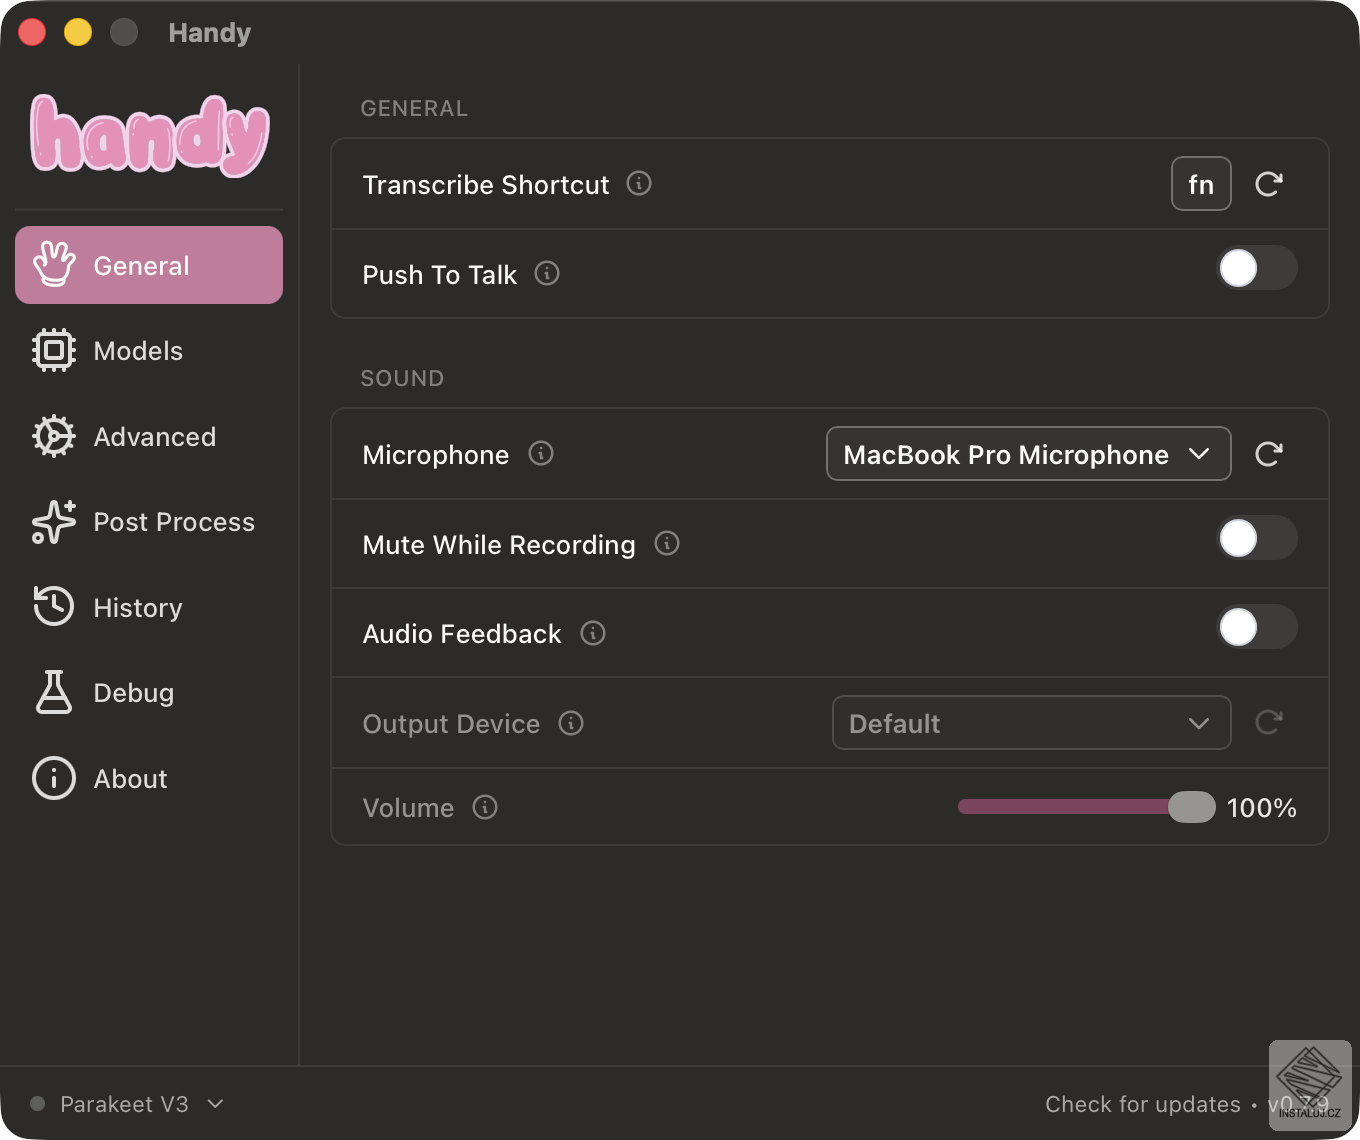This screenshot has height=1140, width=1360.
Task: Enable Push To Talk
Action: coord(1256,268)
